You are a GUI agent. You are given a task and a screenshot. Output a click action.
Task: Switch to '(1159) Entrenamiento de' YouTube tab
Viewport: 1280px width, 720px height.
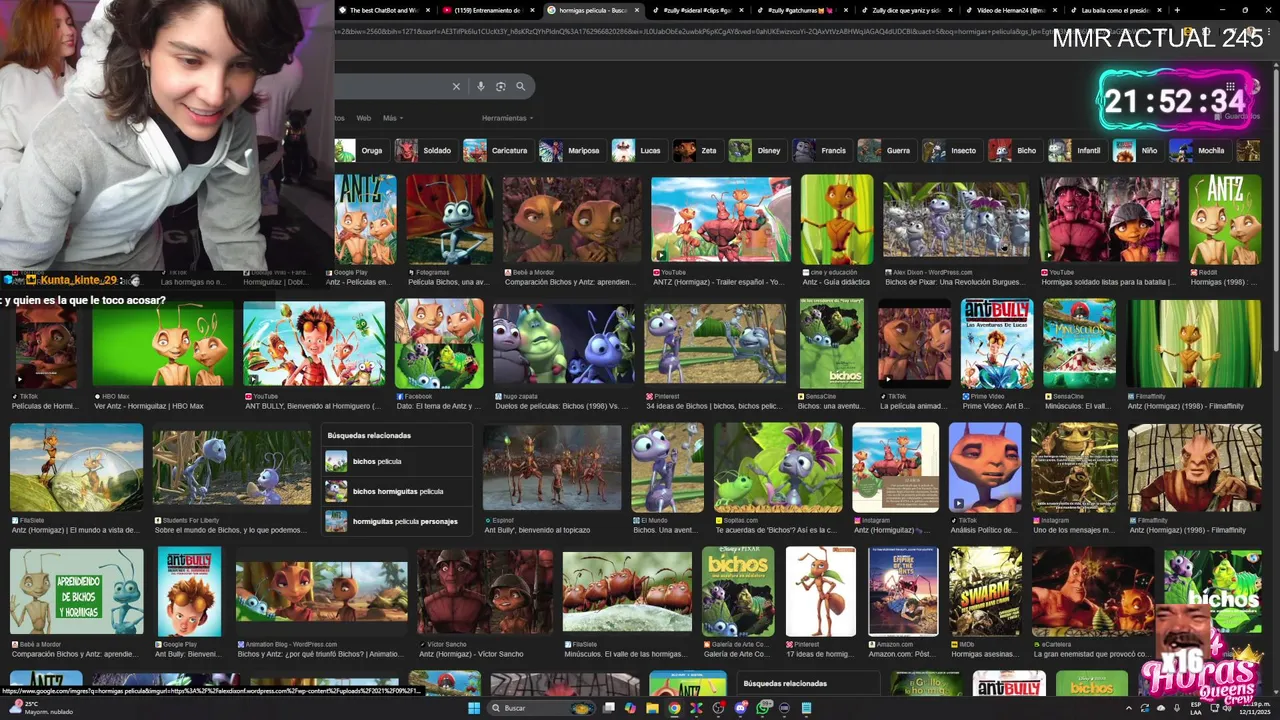point(487,10)
